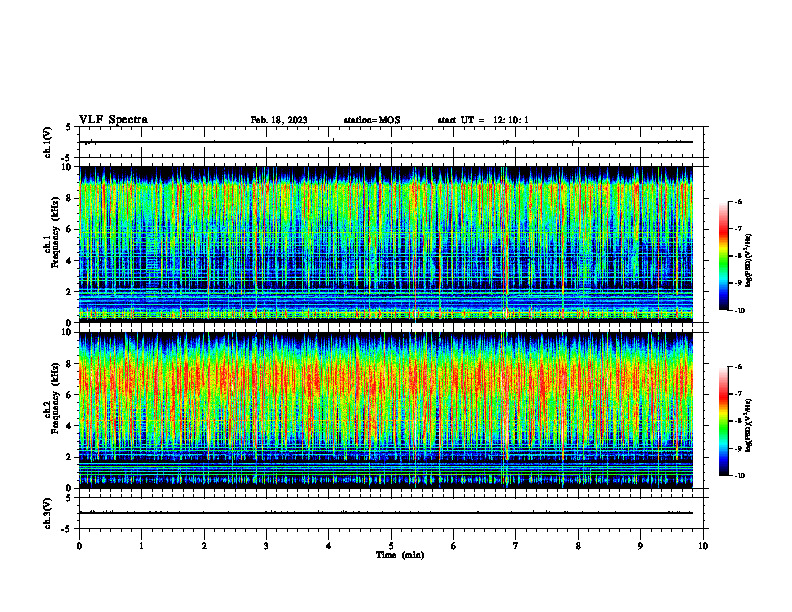
Task: Click the "station=MOS" header label
Action: pyautogui.click(x=372, y=120)
